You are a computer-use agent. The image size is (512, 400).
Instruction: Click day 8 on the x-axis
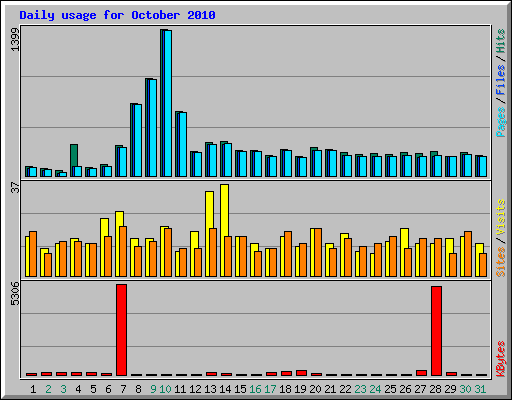138,389
